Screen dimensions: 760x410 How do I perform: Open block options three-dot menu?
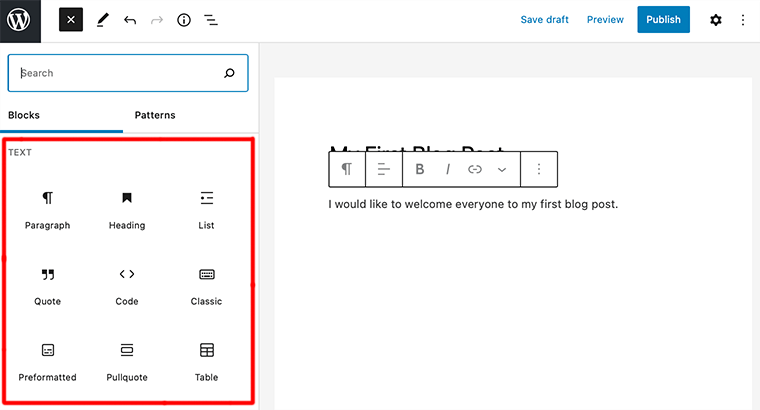(539, 170)
